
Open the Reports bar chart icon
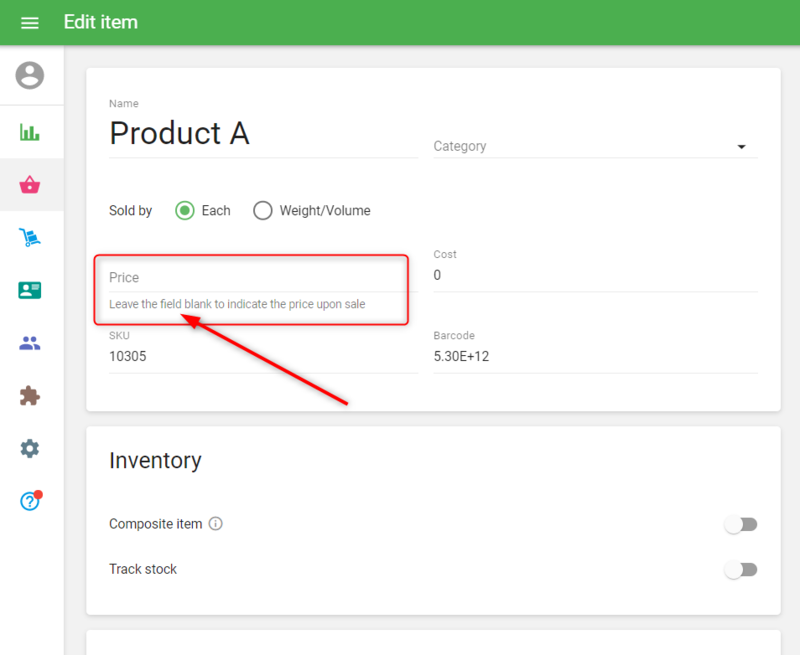(30, 132)
